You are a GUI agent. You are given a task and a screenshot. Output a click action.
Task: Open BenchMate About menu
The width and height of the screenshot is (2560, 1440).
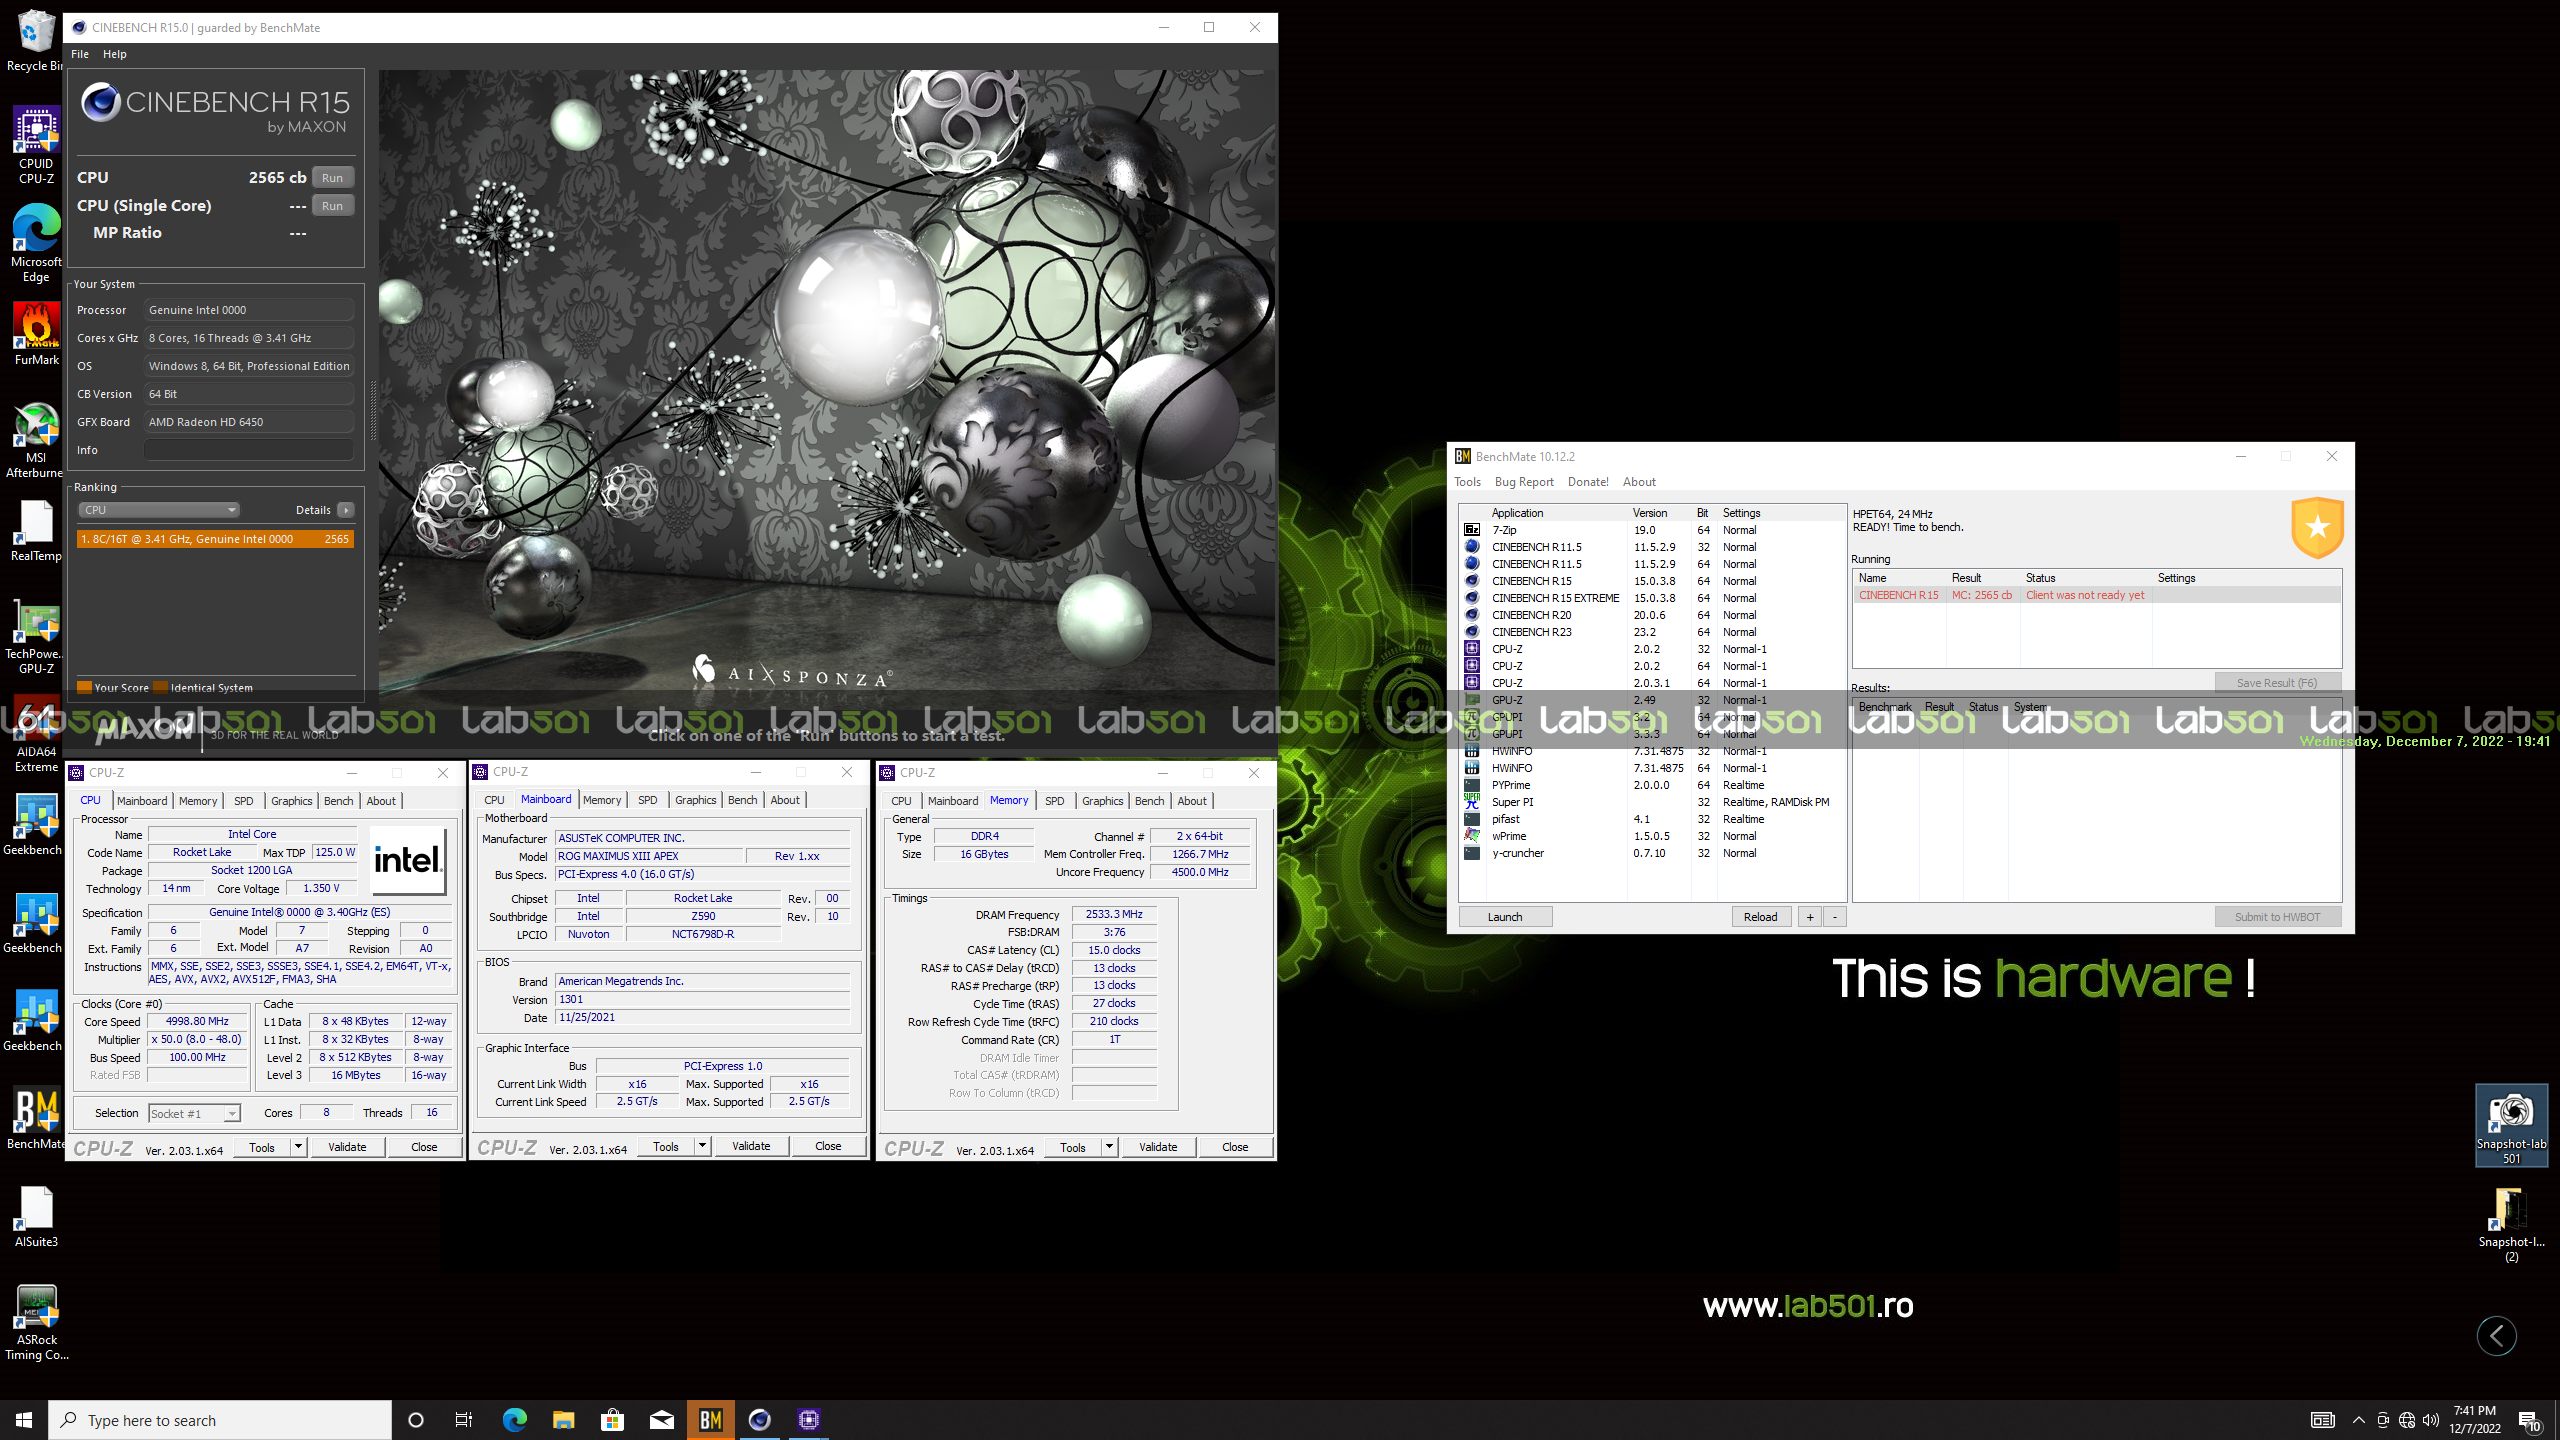tap(1639, 482)
